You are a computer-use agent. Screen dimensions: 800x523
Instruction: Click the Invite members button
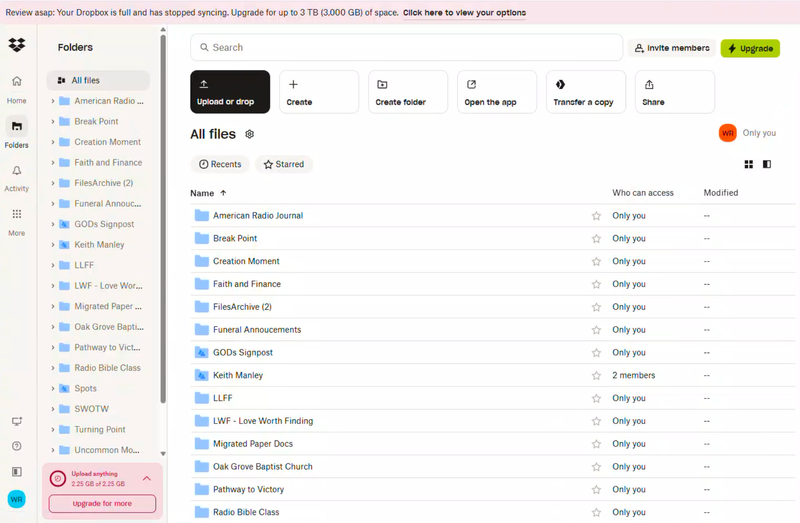671,48
